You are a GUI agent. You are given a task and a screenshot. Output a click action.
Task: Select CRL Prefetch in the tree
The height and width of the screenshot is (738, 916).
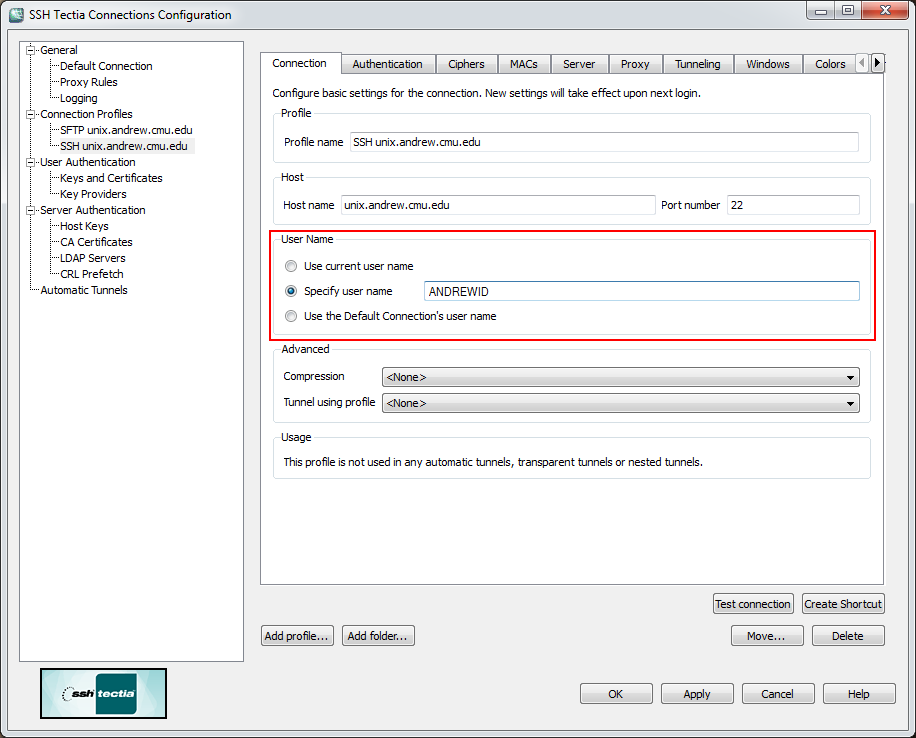[x=92, y=273]
